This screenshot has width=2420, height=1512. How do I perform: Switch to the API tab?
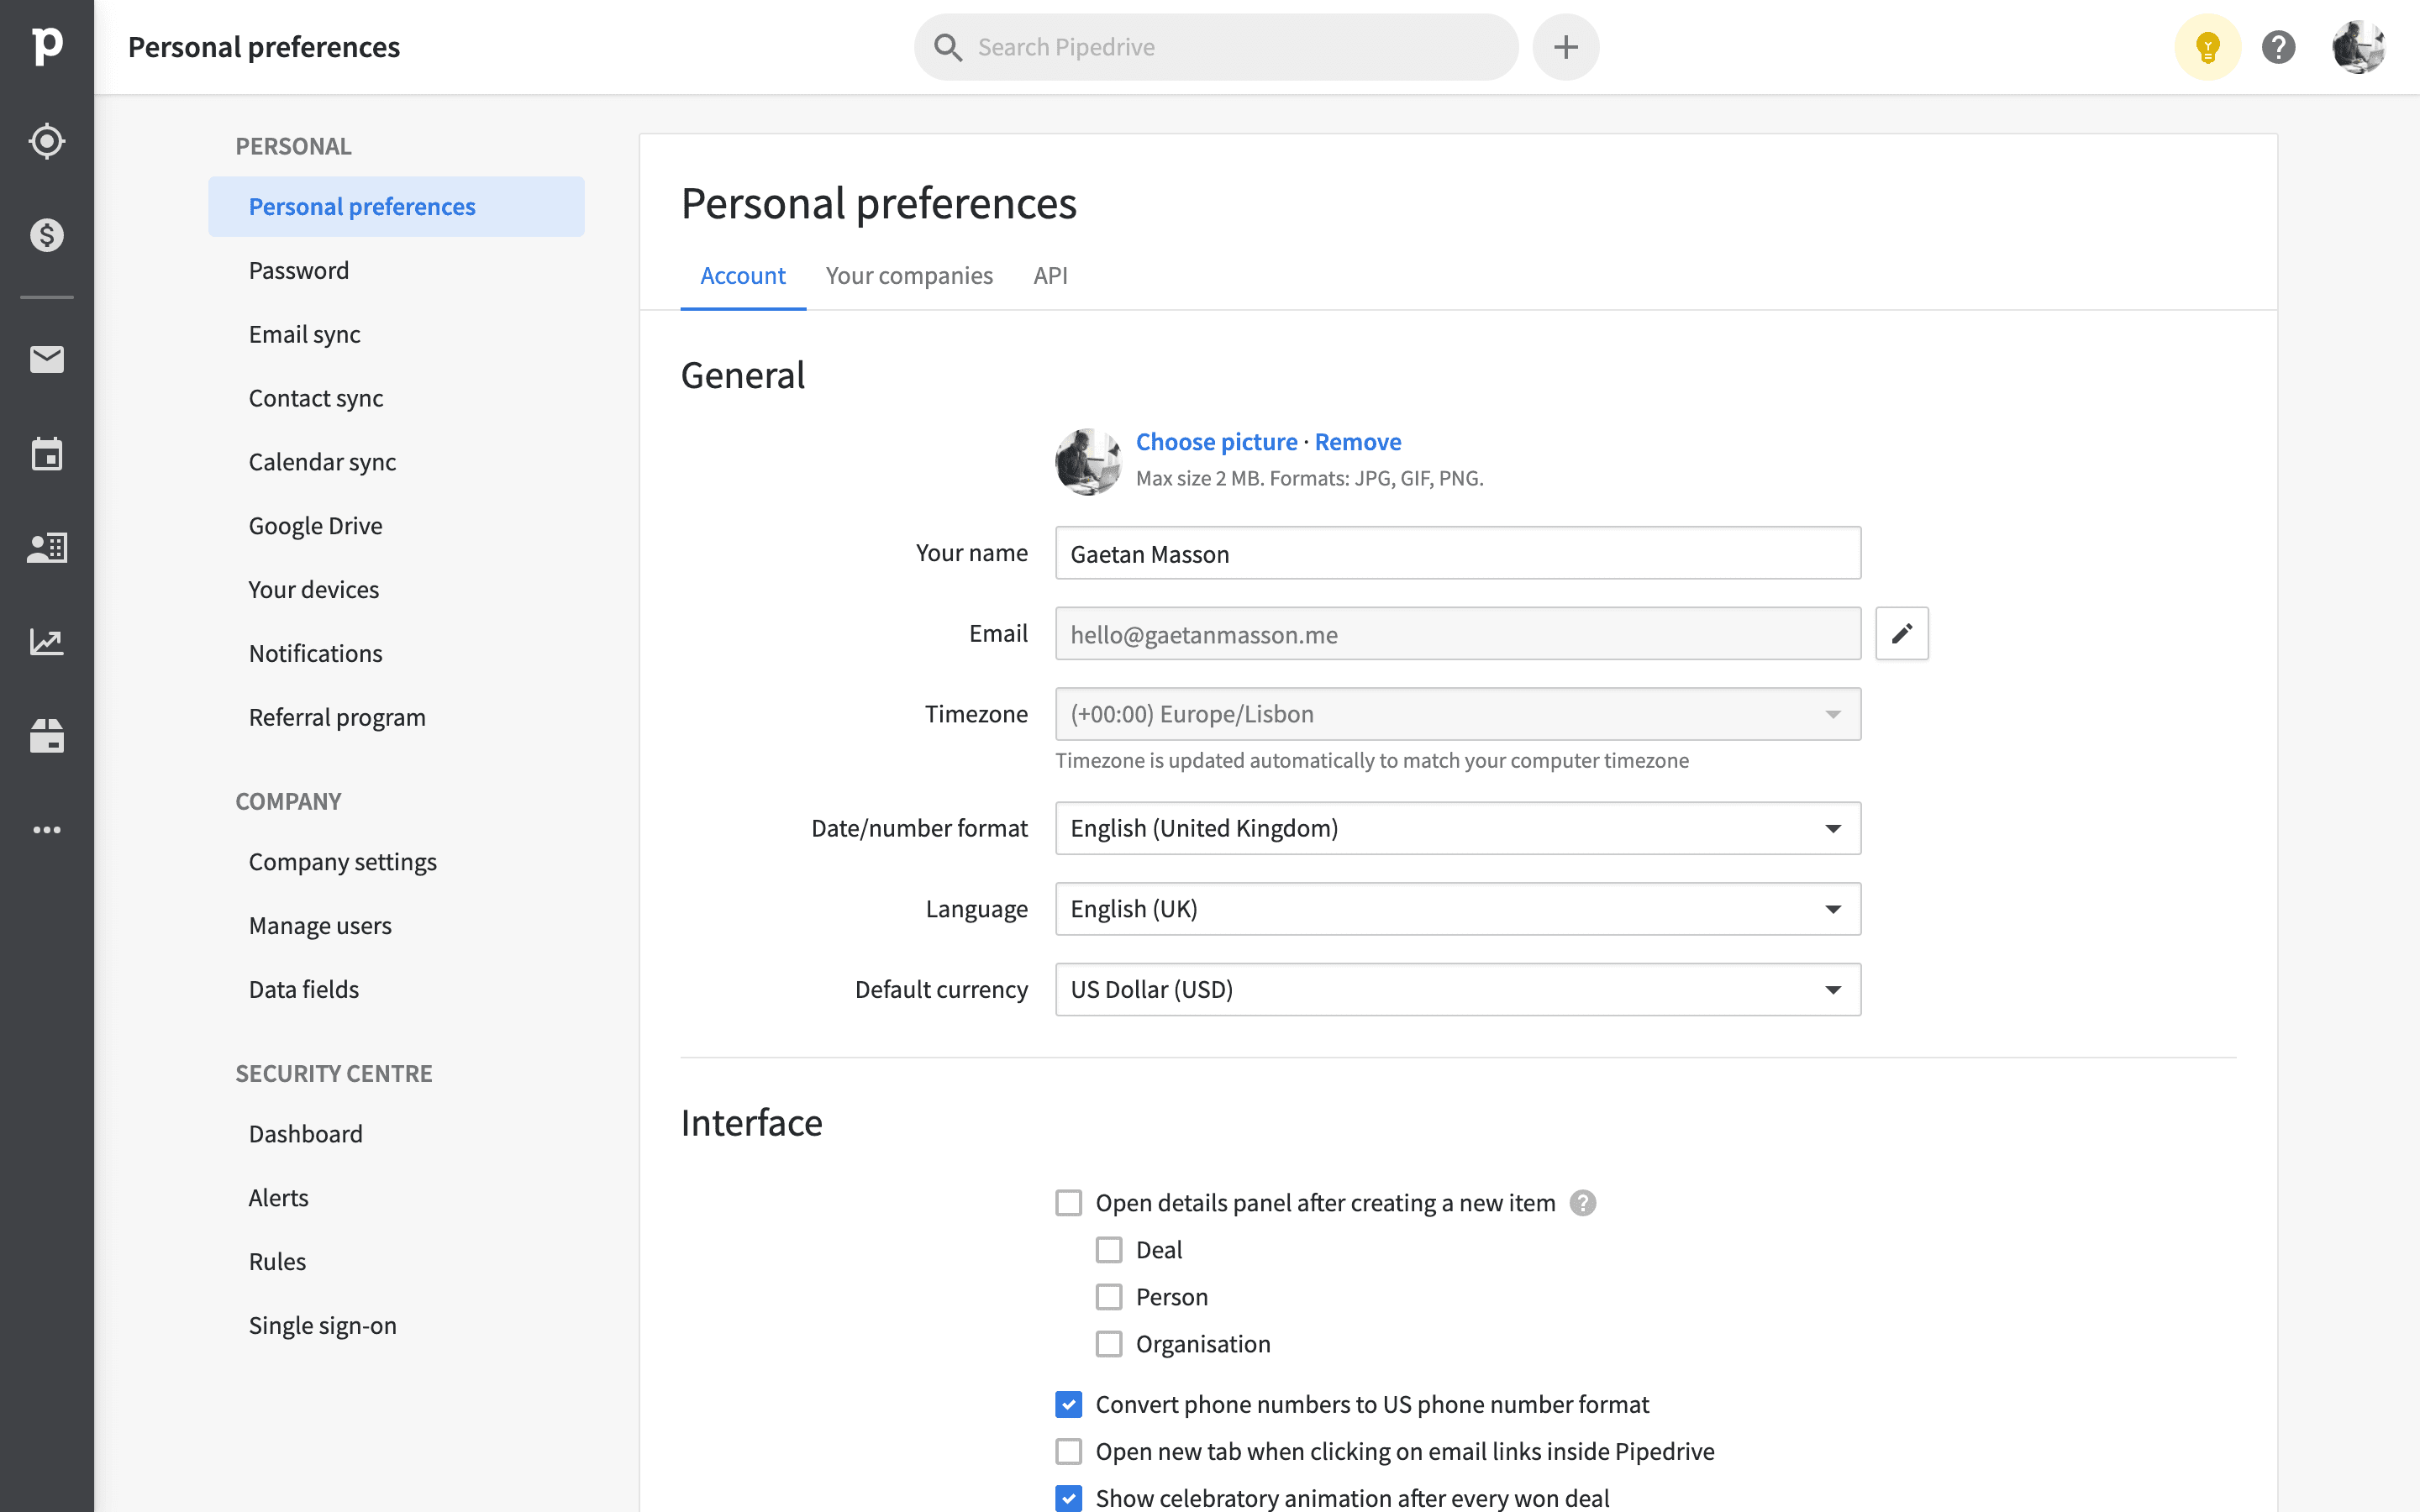point(1050,275)
